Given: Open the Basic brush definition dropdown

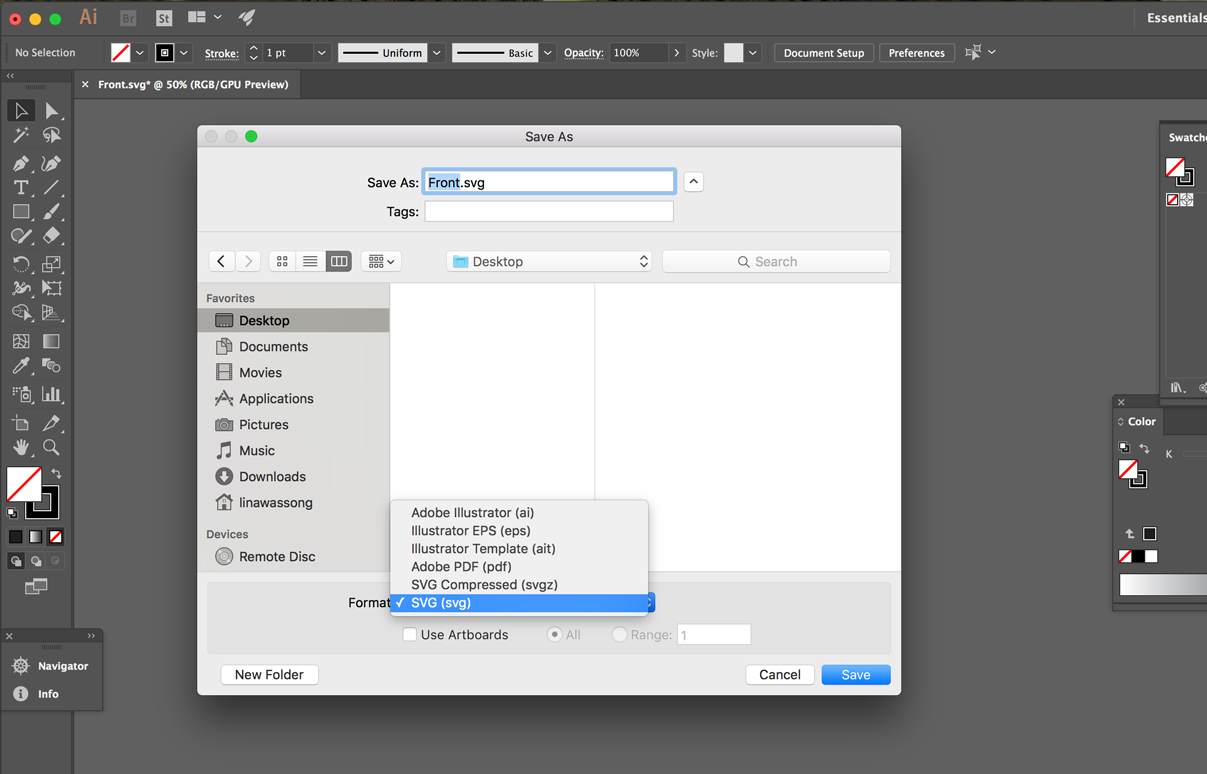Looking at the screenshot, I should point(547,53).
